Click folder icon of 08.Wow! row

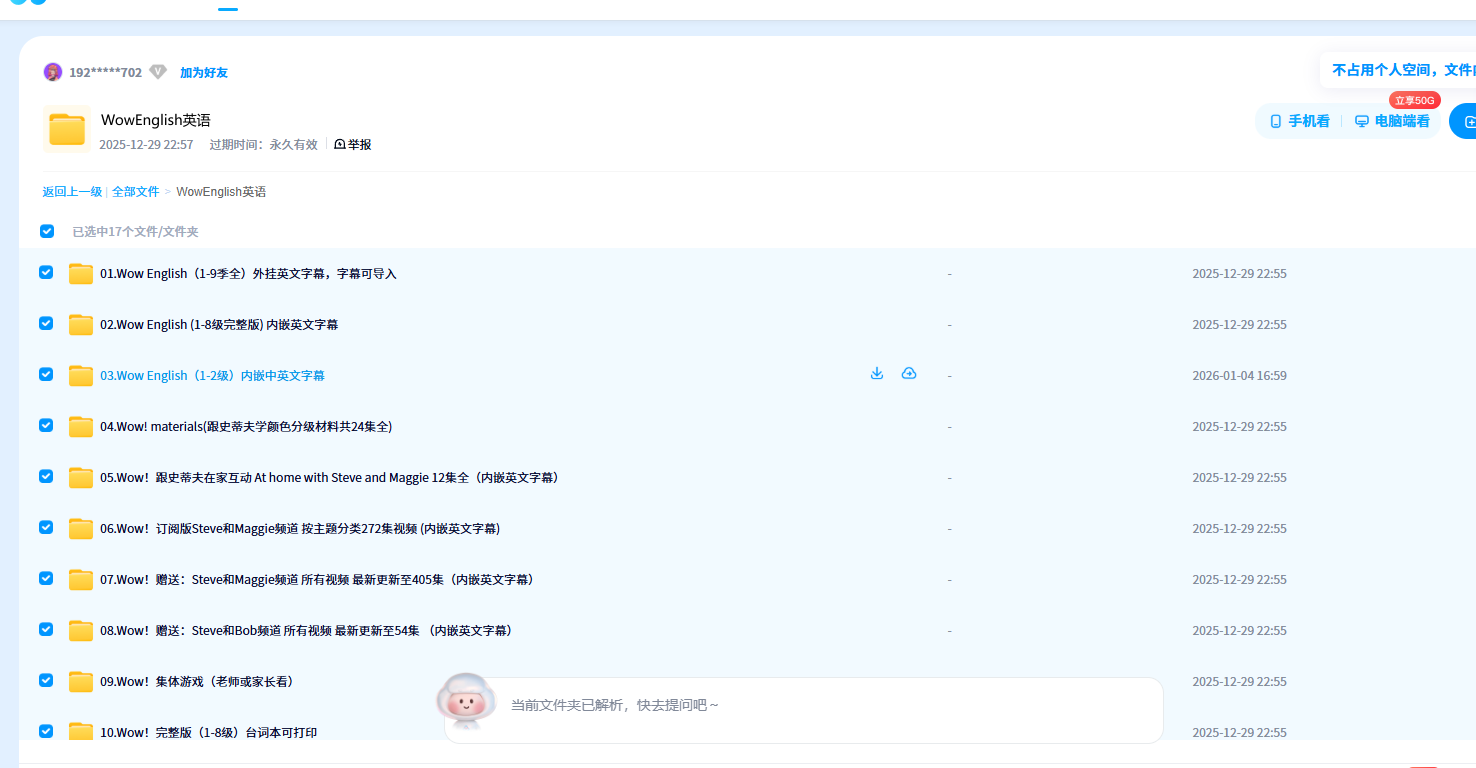81,631
